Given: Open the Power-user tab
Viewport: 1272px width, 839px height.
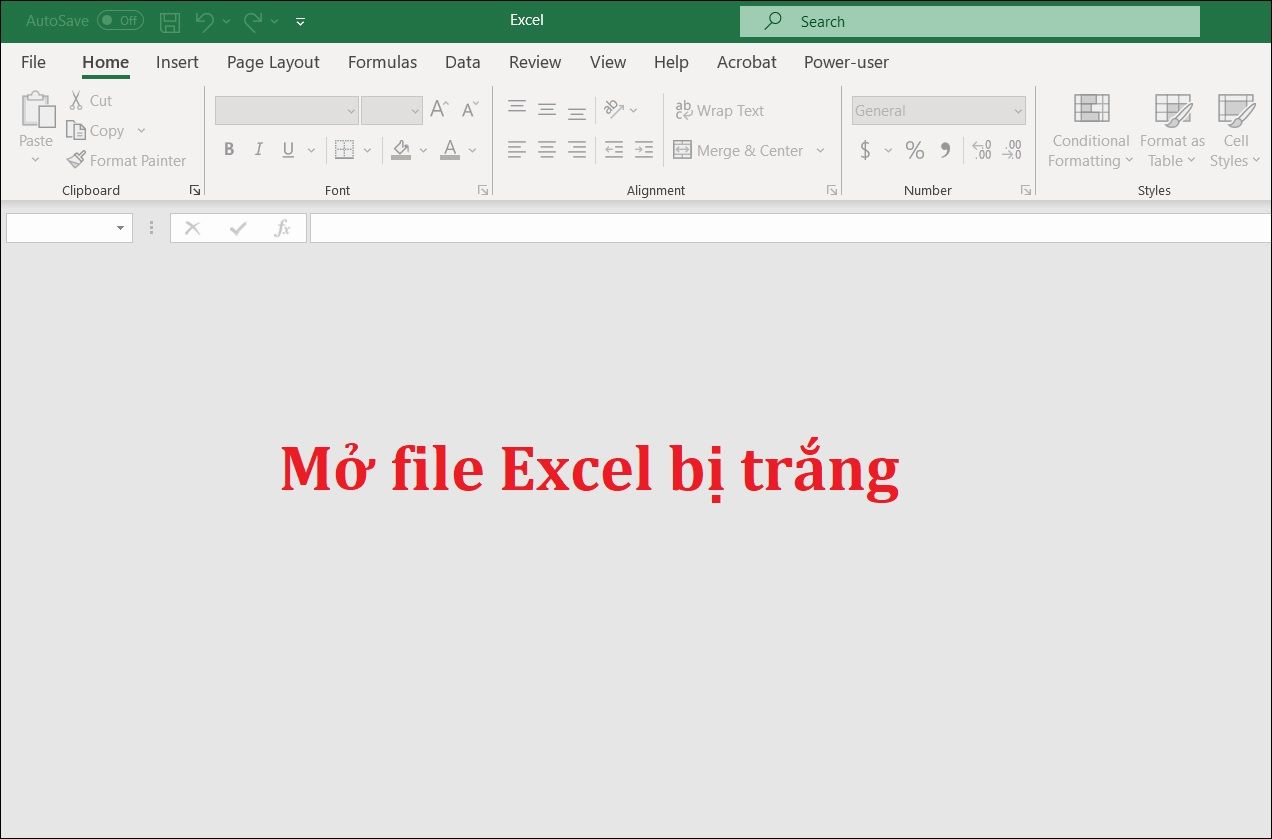Looking at the screenshot, I should coord(846,62).
